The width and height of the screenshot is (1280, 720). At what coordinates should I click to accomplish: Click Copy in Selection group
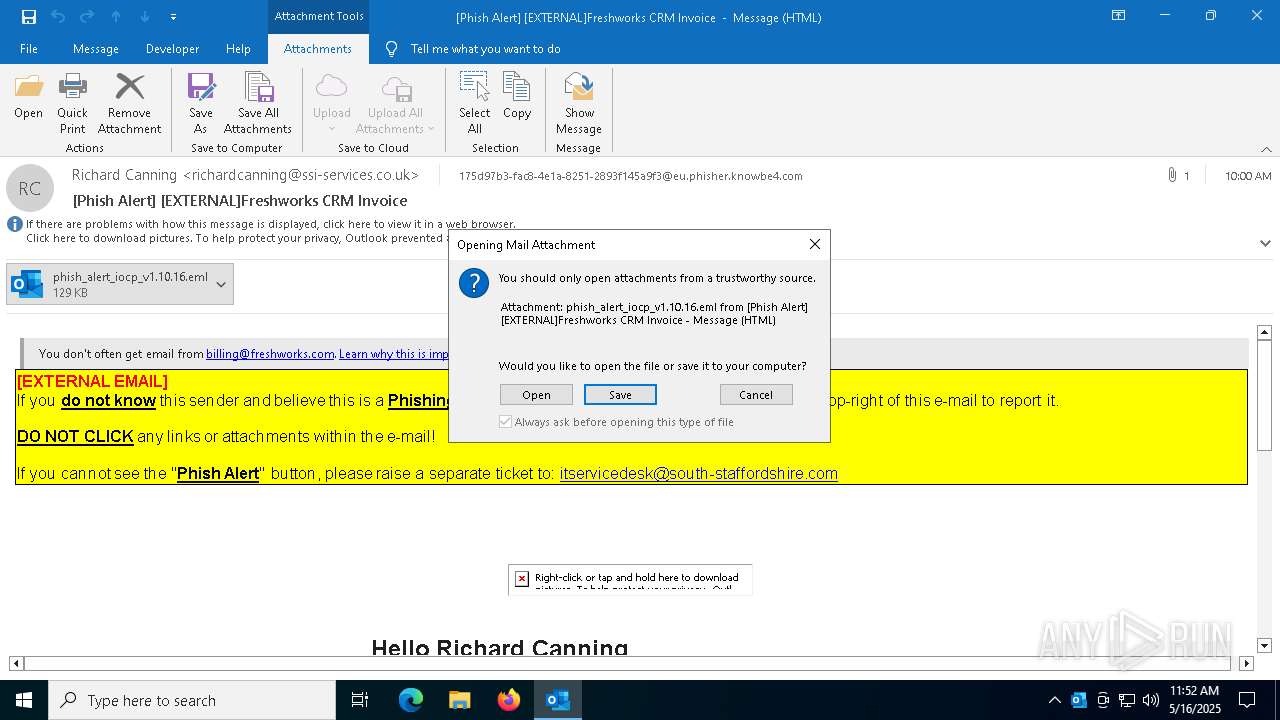pyautogui.click(x=517, y=96)
